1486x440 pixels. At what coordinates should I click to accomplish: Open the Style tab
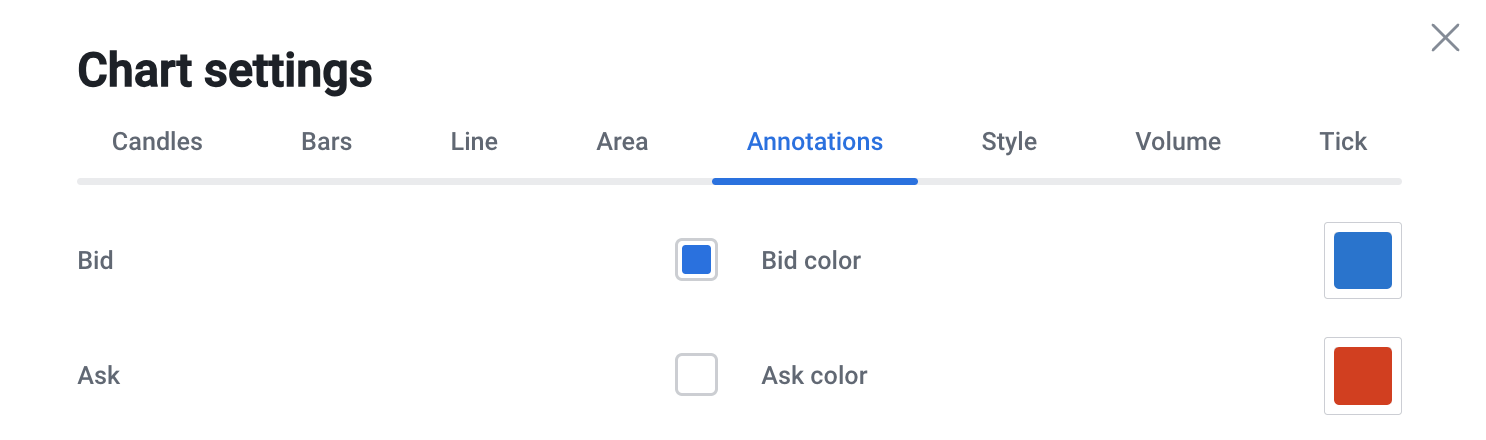click(x=1009, y=142)
